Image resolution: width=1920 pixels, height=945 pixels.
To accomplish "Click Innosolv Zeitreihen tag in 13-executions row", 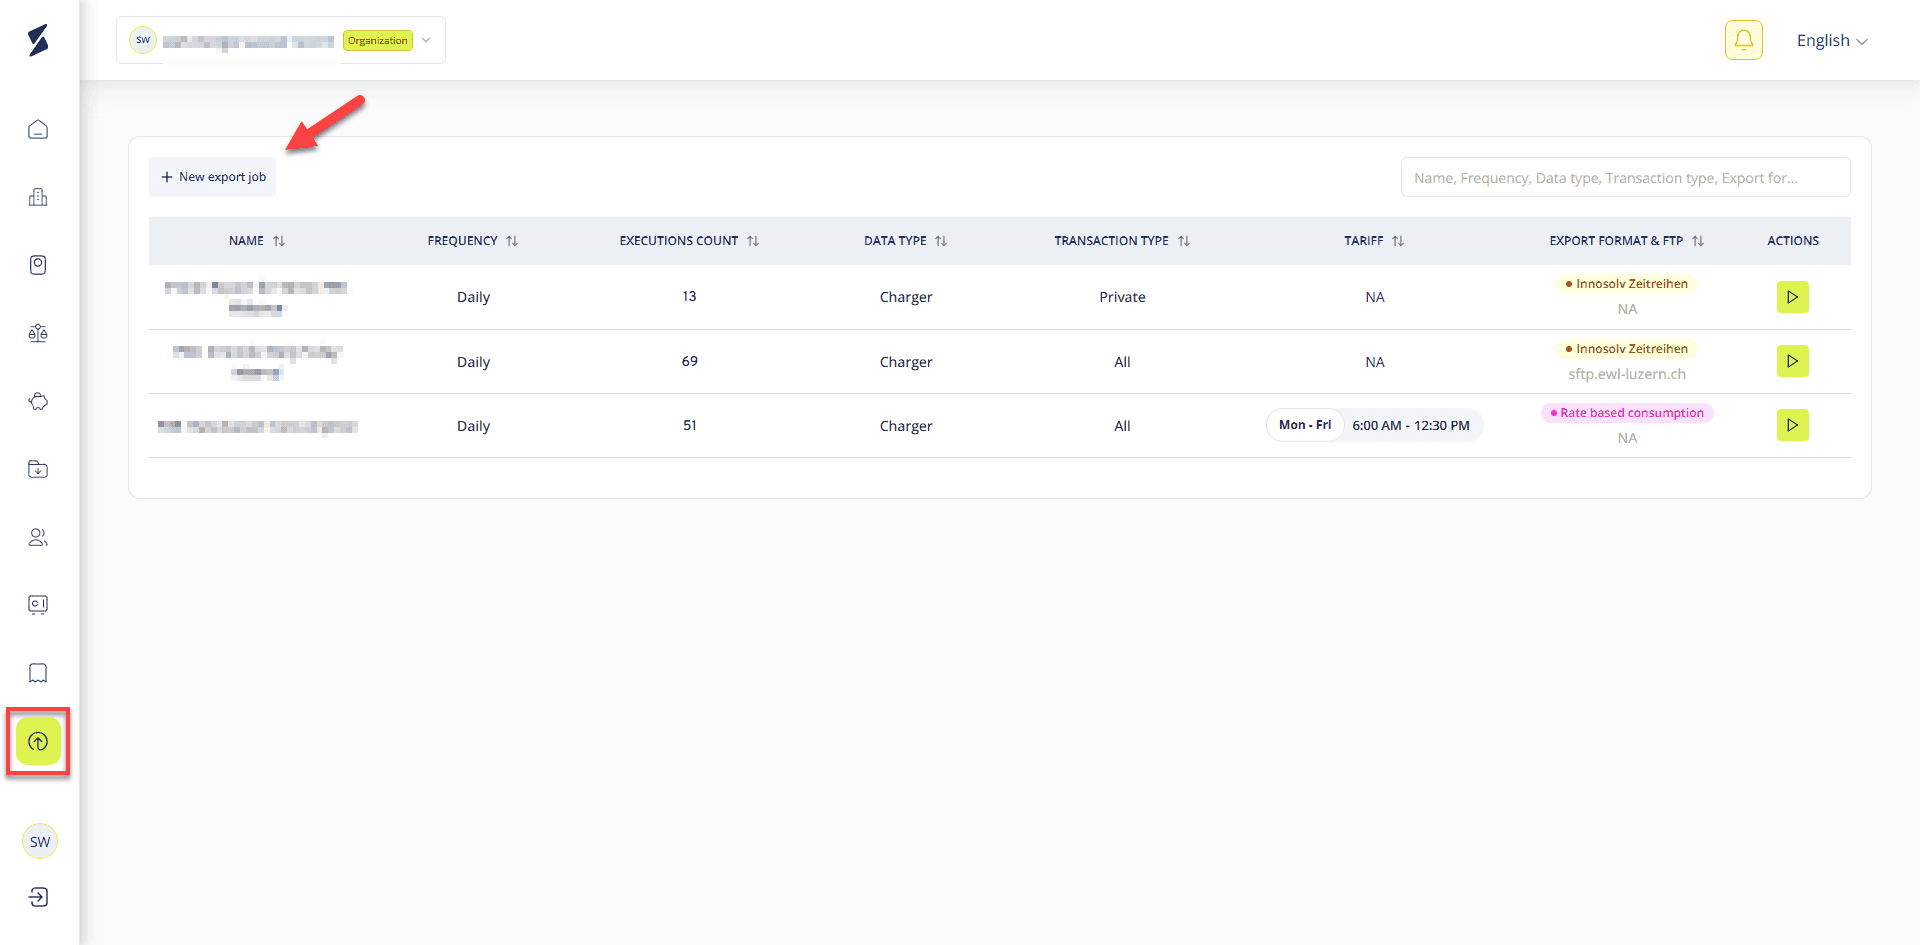I will (1627, 284).
